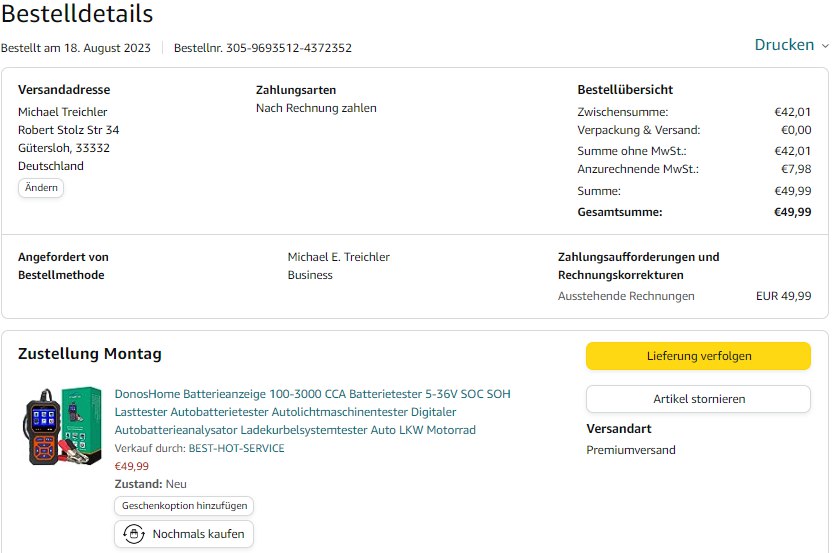Click street Robert Stolz Str 34
Viewport: 835px width, 553px height.
tap(68, 130)
